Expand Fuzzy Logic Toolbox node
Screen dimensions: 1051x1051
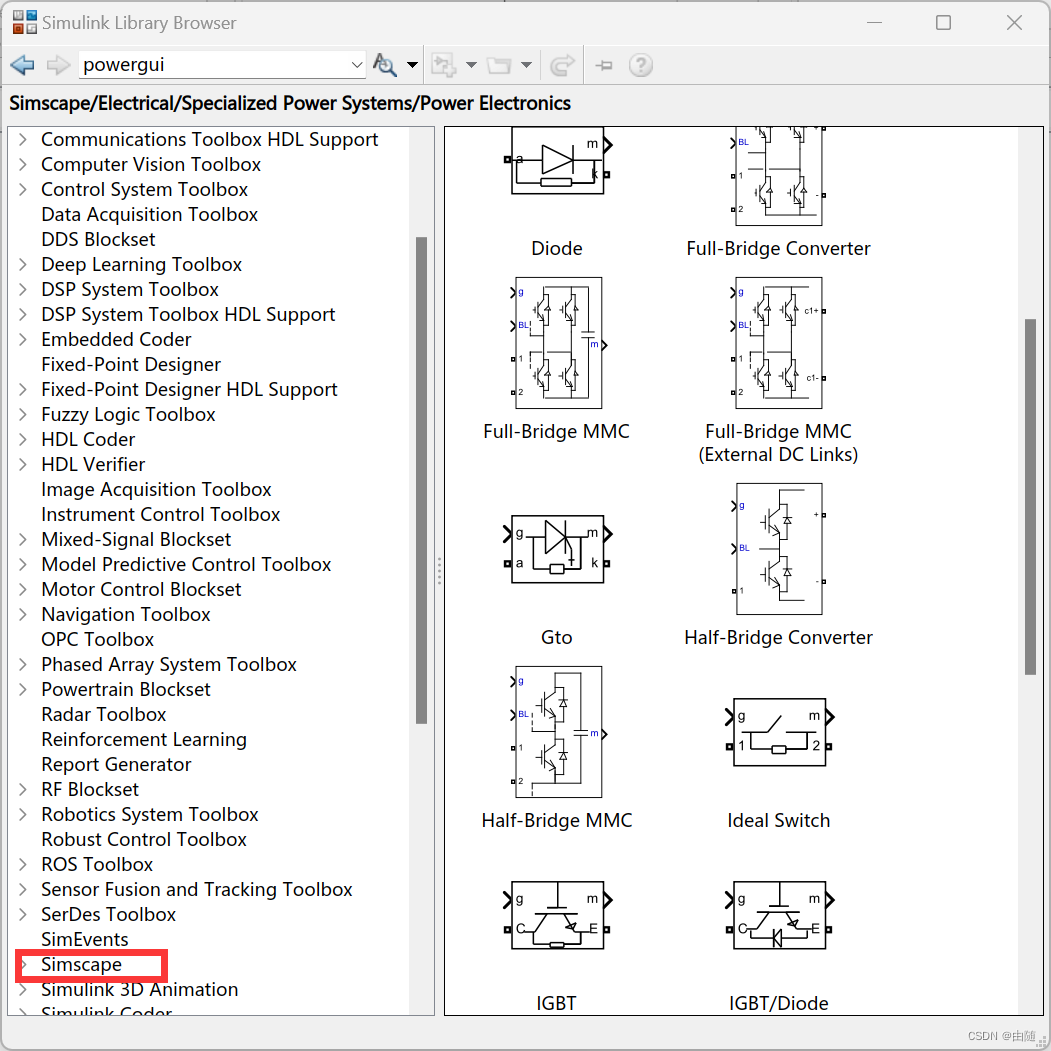[x=23, y=414]
